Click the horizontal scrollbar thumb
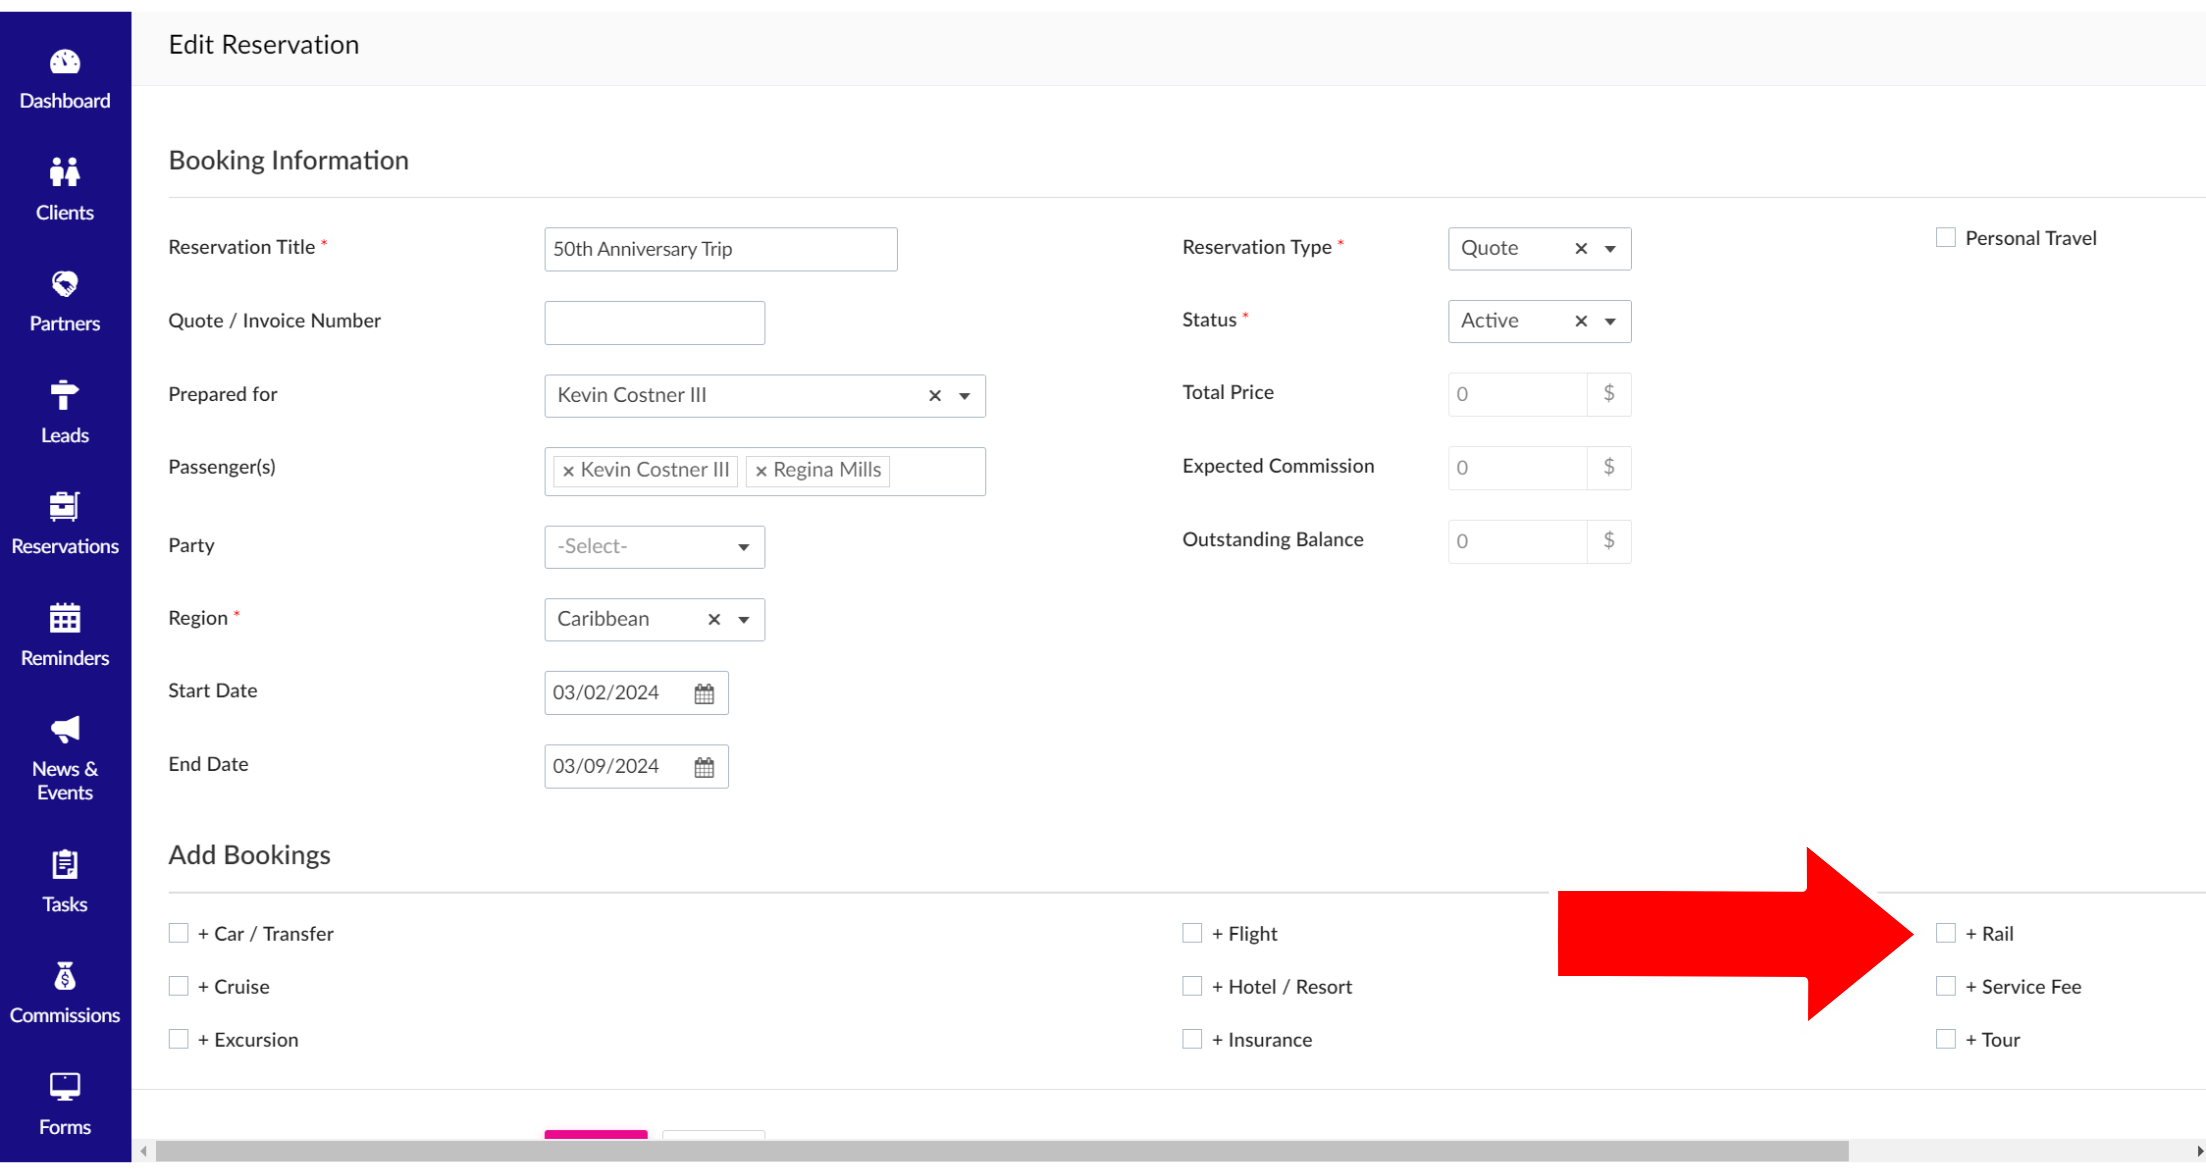 1001,1151
